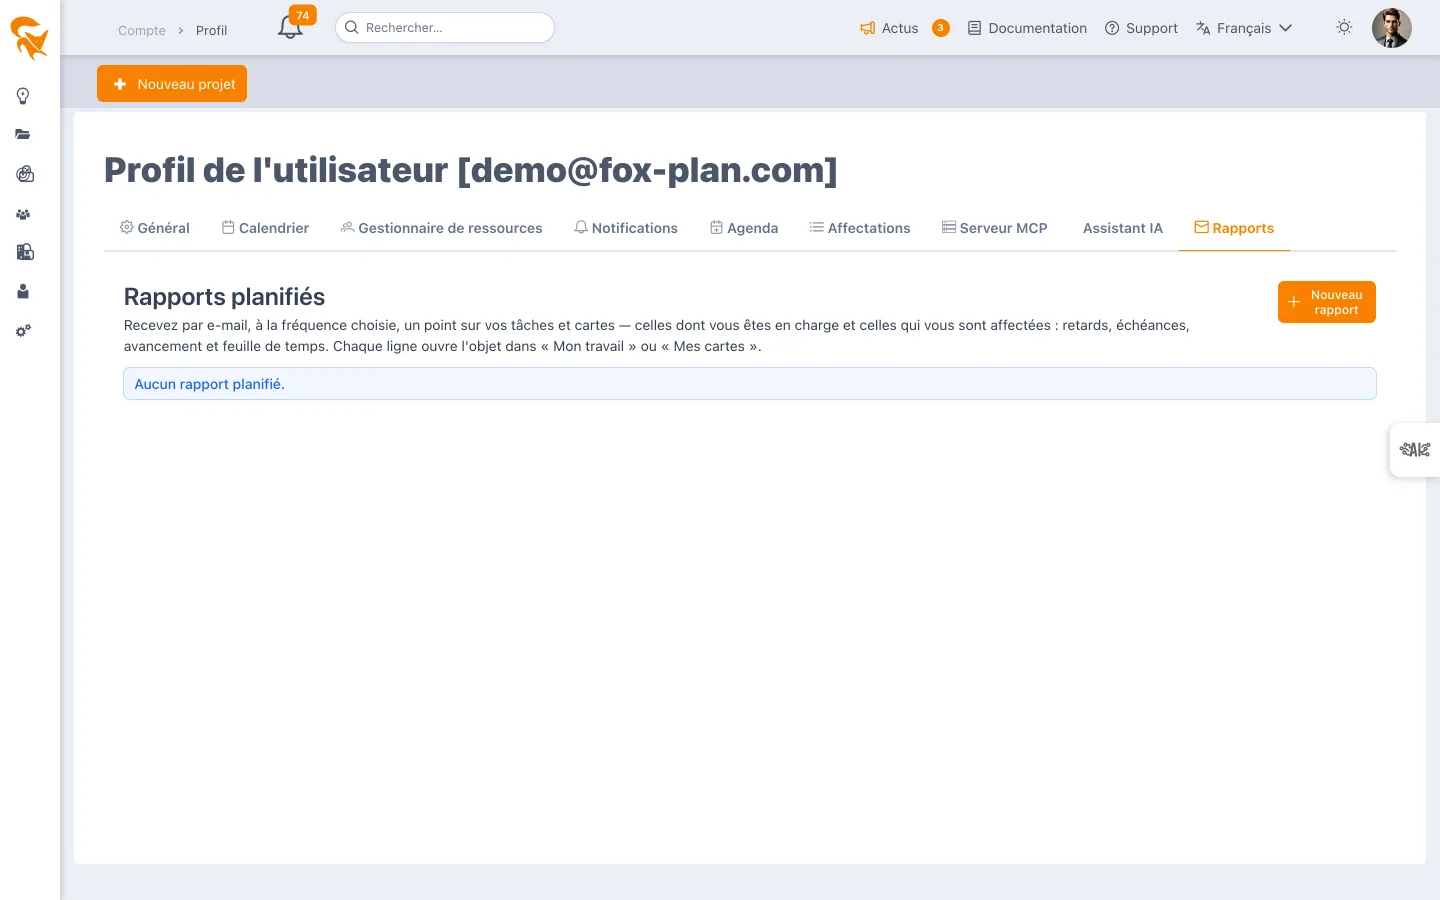Select the Rapports tab

tap(1234, 228)
